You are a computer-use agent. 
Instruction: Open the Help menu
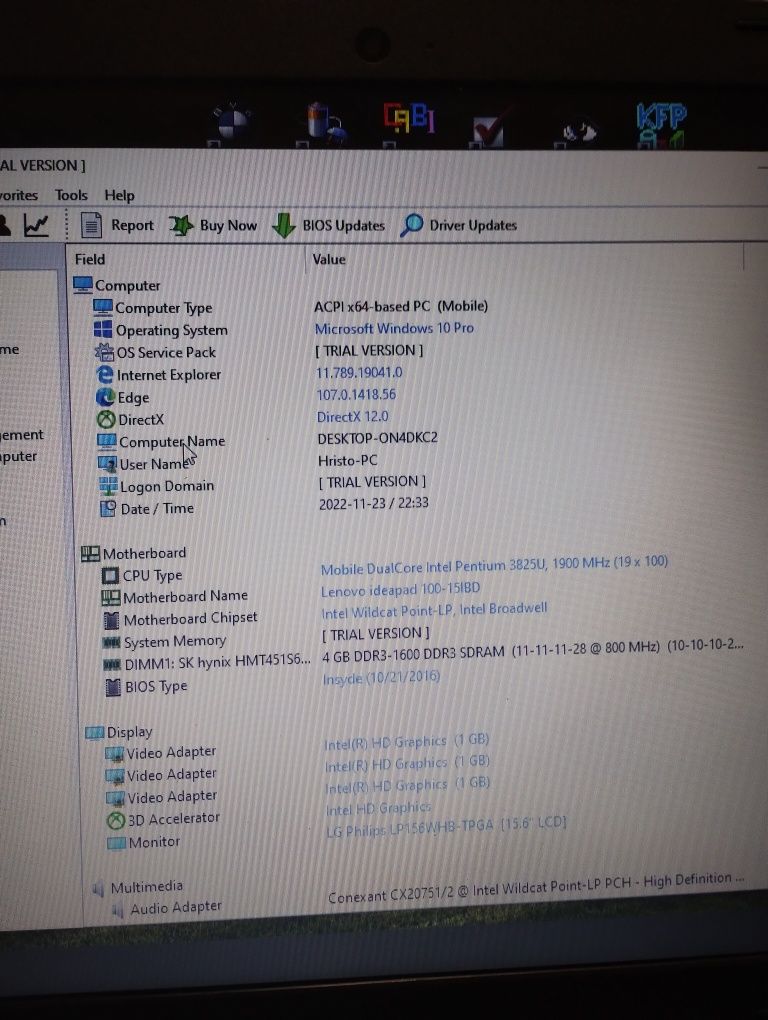click(119, 195)
